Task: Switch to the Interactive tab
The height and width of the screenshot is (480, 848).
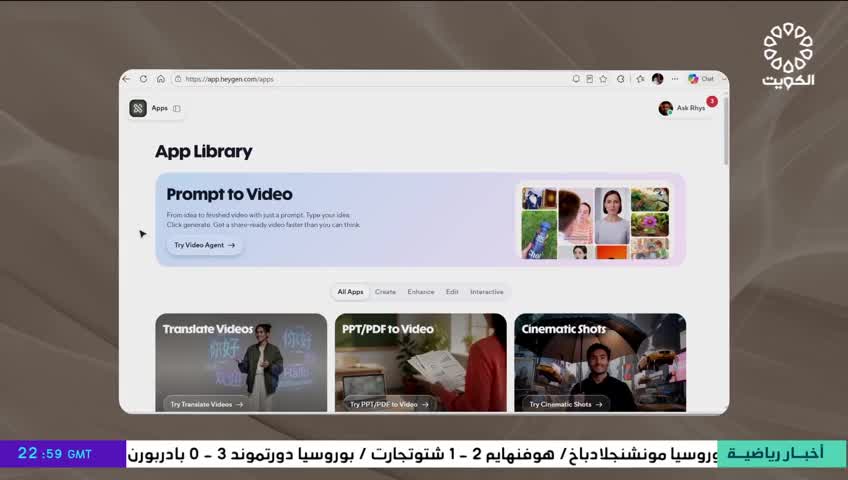Action: 487,292
